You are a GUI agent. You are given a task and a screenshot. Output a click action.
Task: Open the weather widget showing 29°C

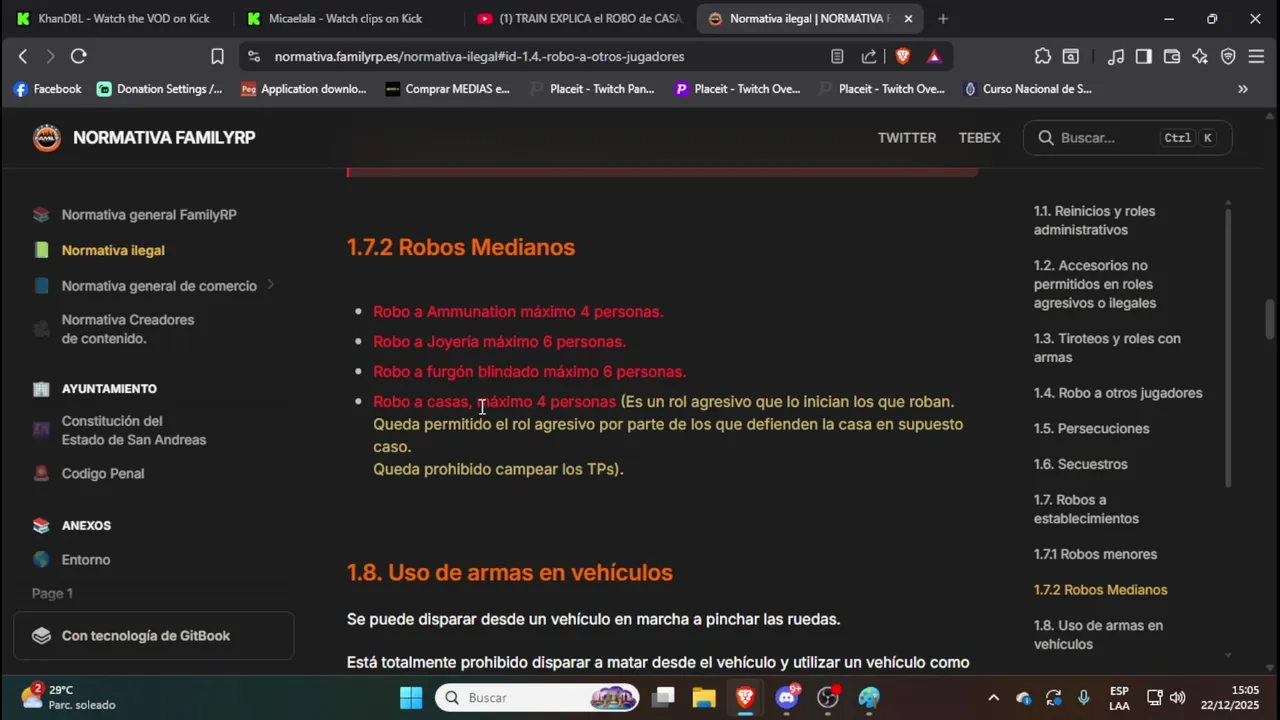tap(70, 697)
